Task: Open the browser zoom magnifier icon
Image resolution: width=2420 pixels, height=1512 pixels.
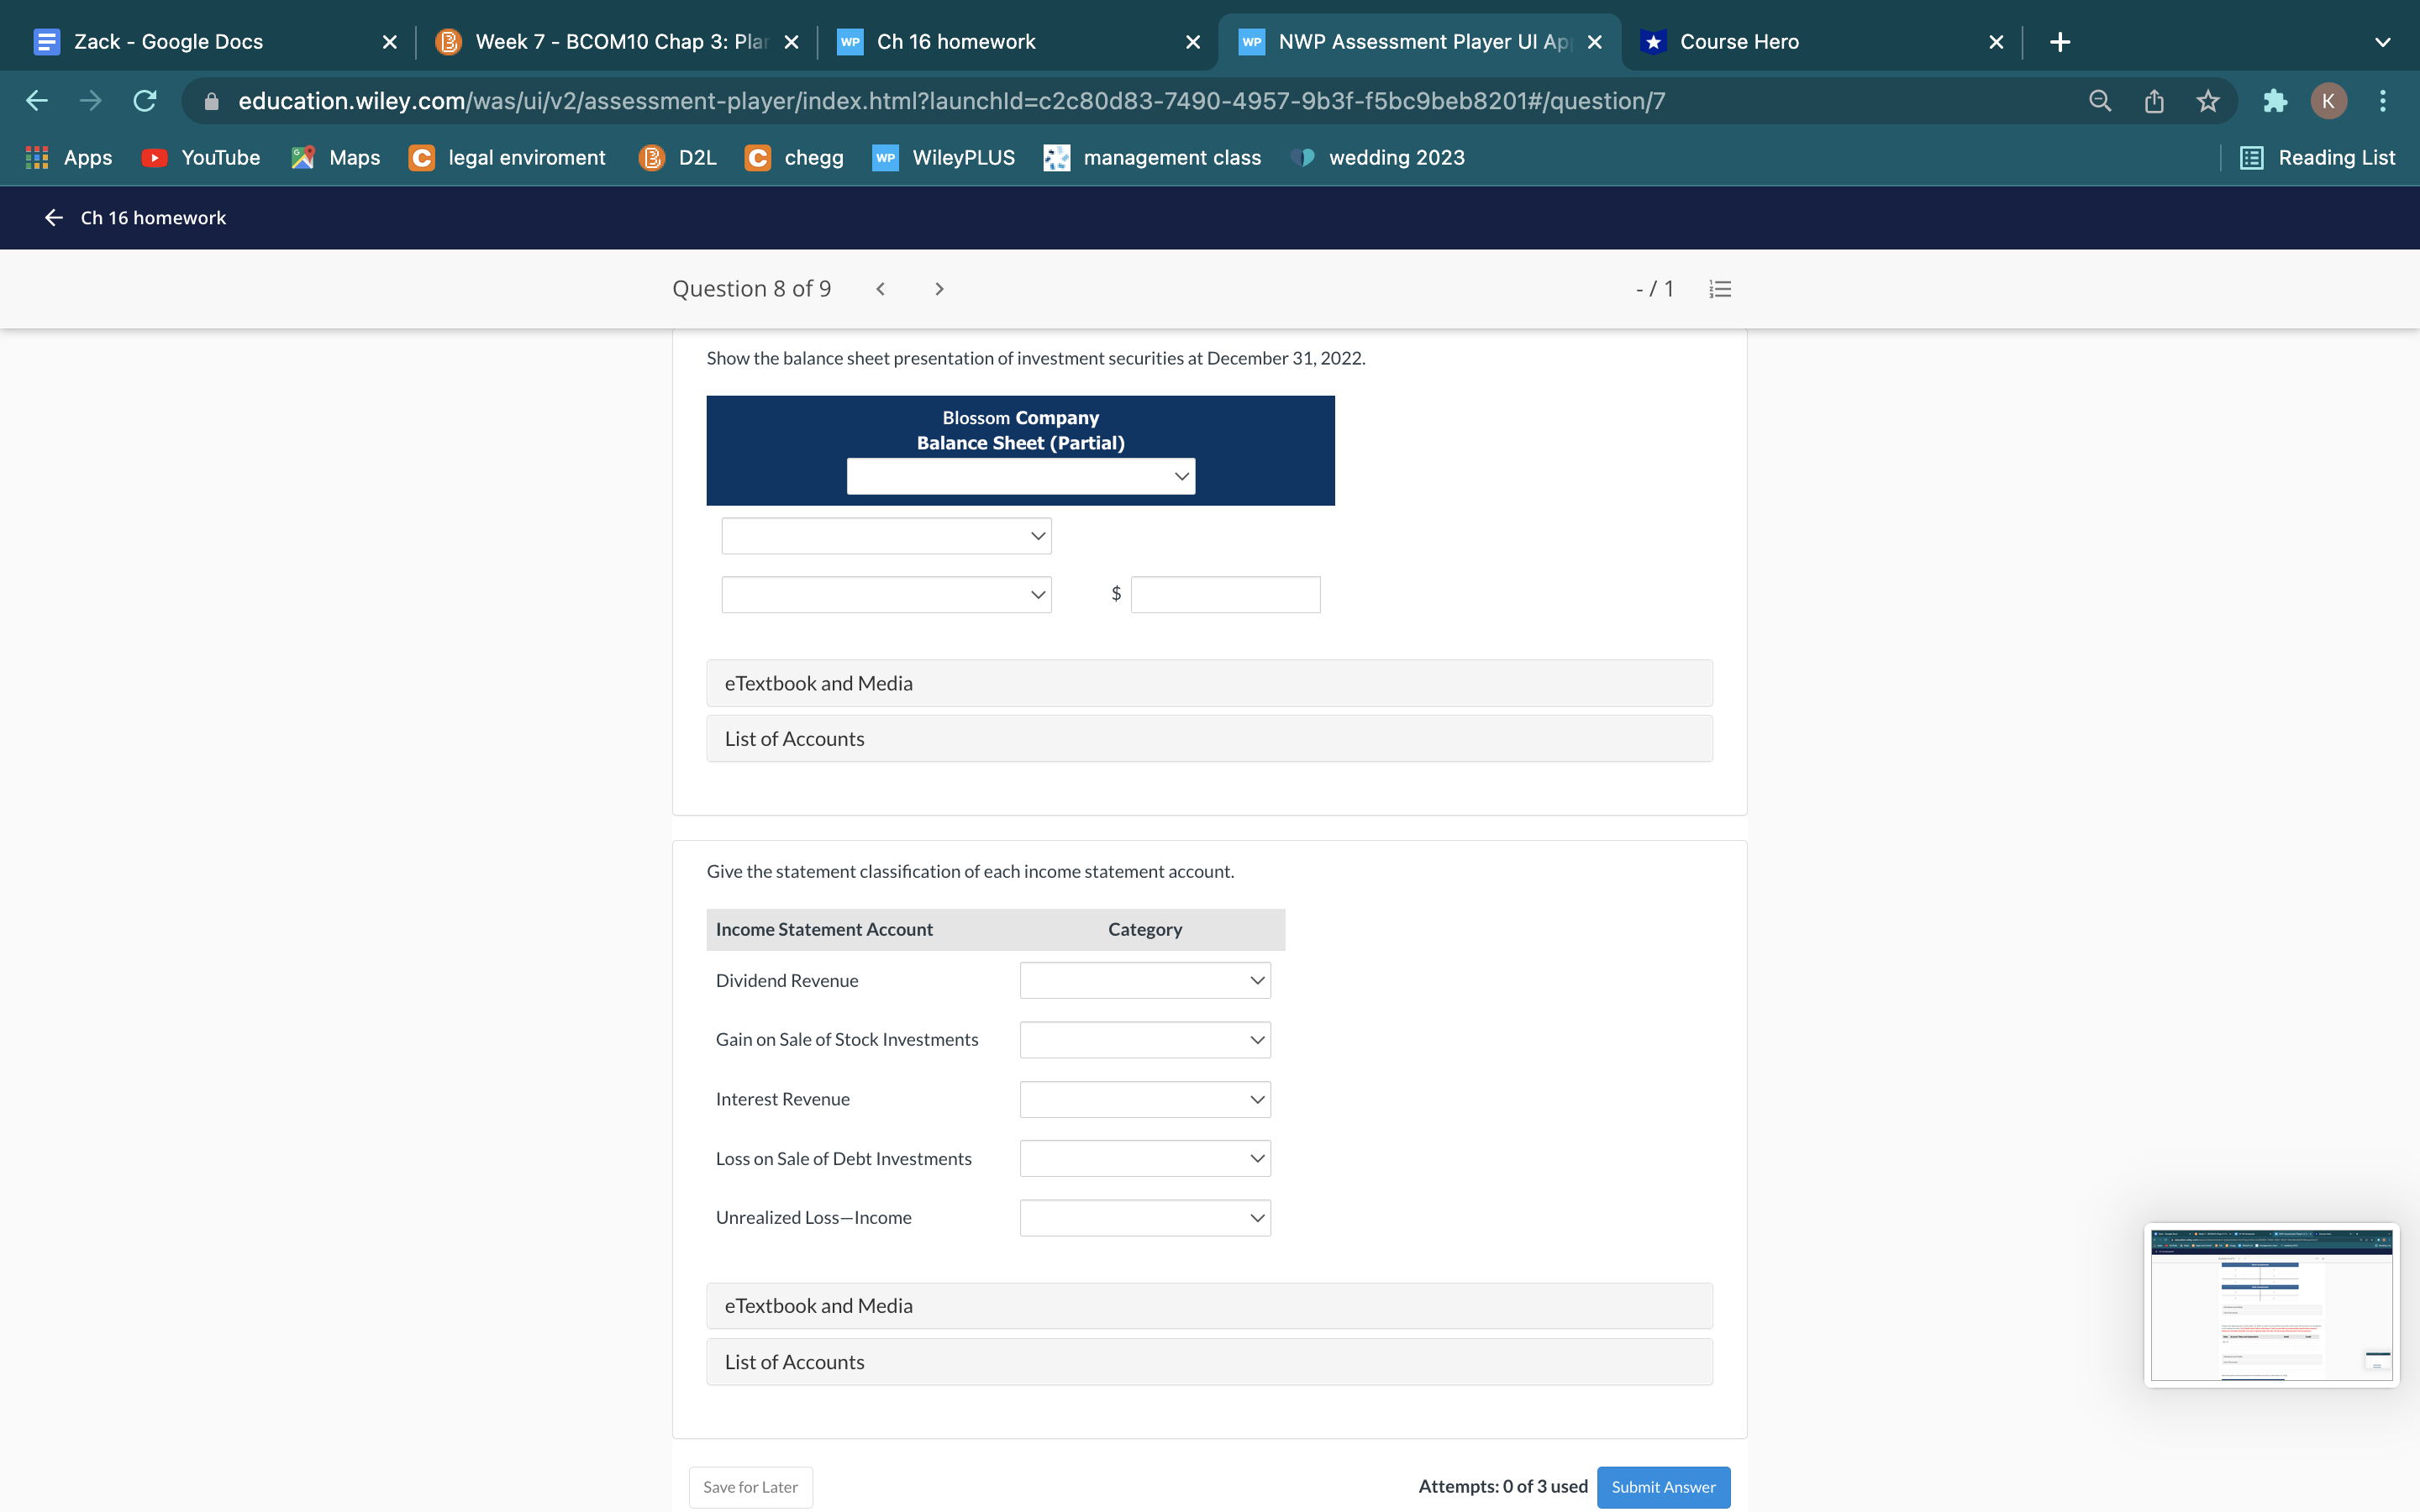Action: point(2100,101)
